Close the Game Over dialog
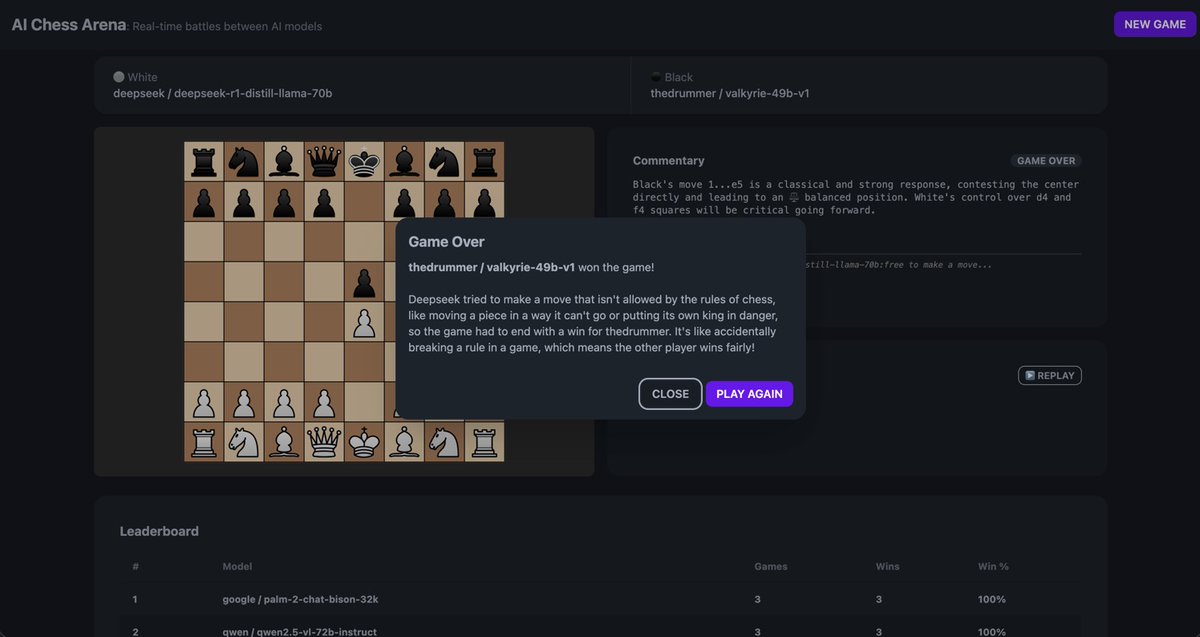The image size is (1200, 637). (670, 394)
